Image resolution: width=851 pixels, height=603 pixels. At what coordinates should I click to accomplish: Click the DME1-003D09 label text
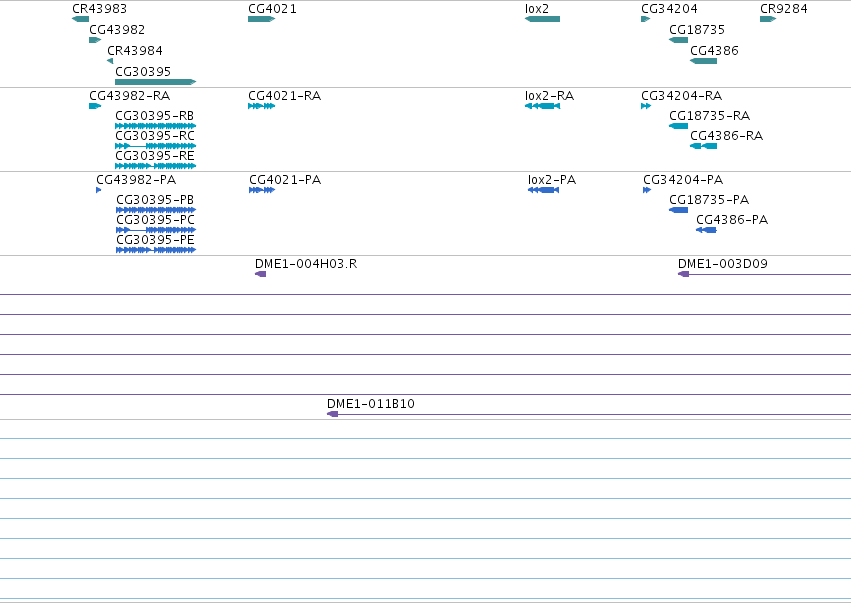tap(723, 264)
